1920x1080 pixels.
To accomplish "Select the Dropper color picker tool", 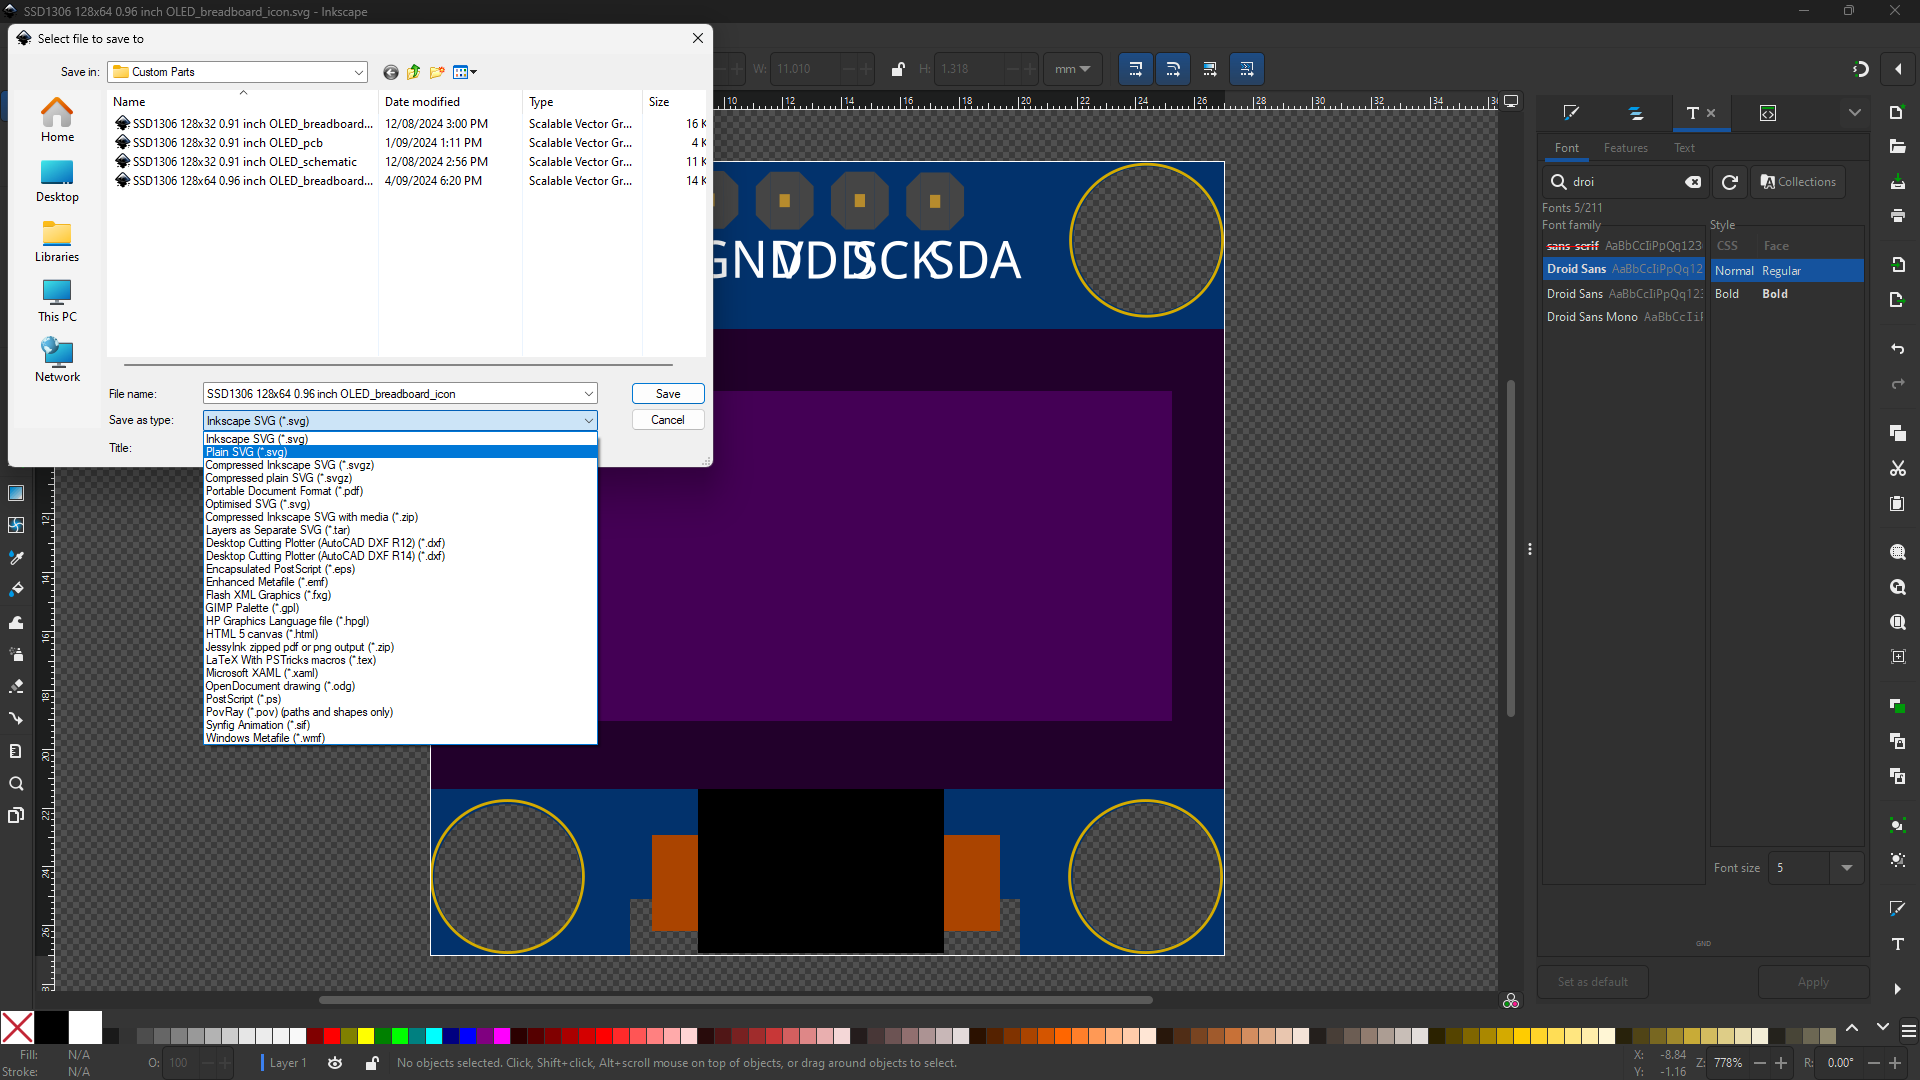I will coord(16,558).
